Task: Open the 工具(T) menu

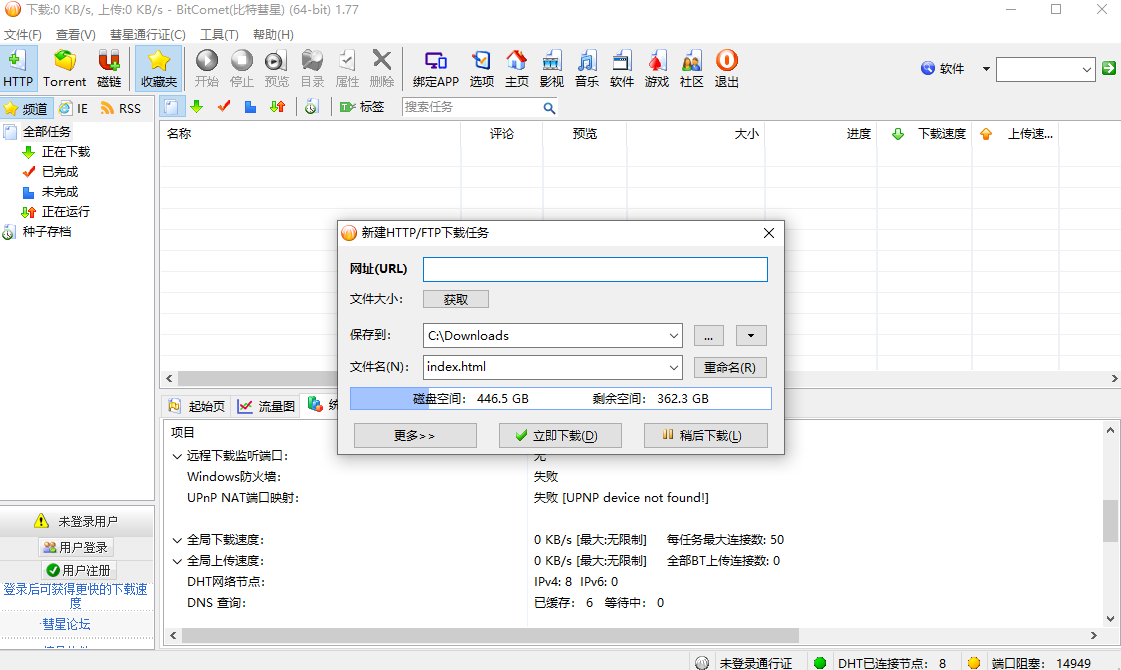Action: tap(219, 34)
